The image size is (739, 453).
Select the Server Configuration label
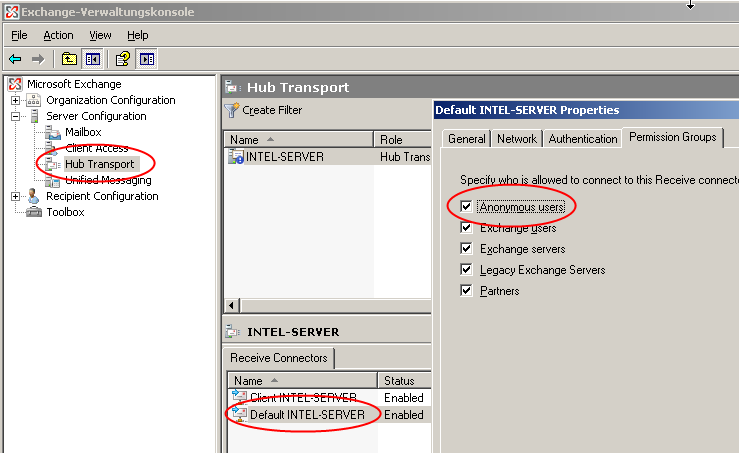coord(96,116)
